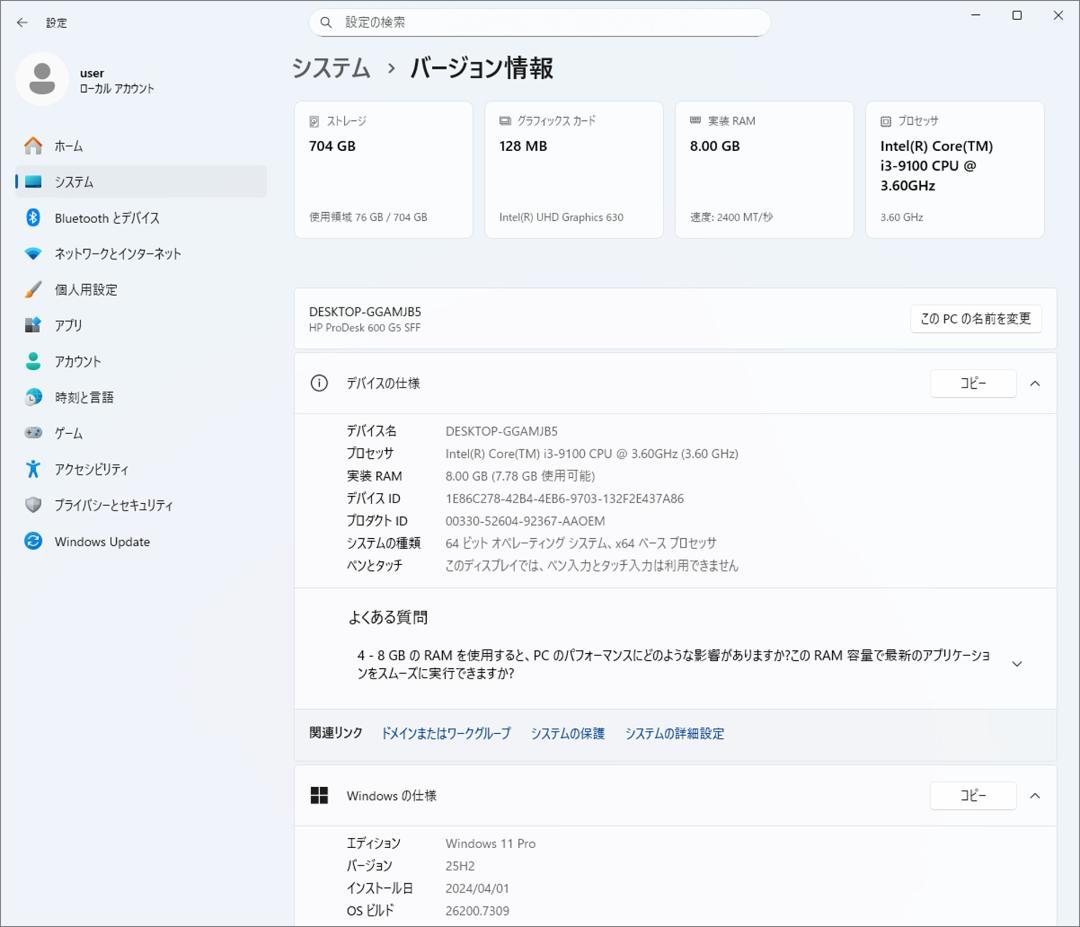The image size is (1080, 927).
Task: Click the back arrow at top left
Action: [x=22, y=22]
